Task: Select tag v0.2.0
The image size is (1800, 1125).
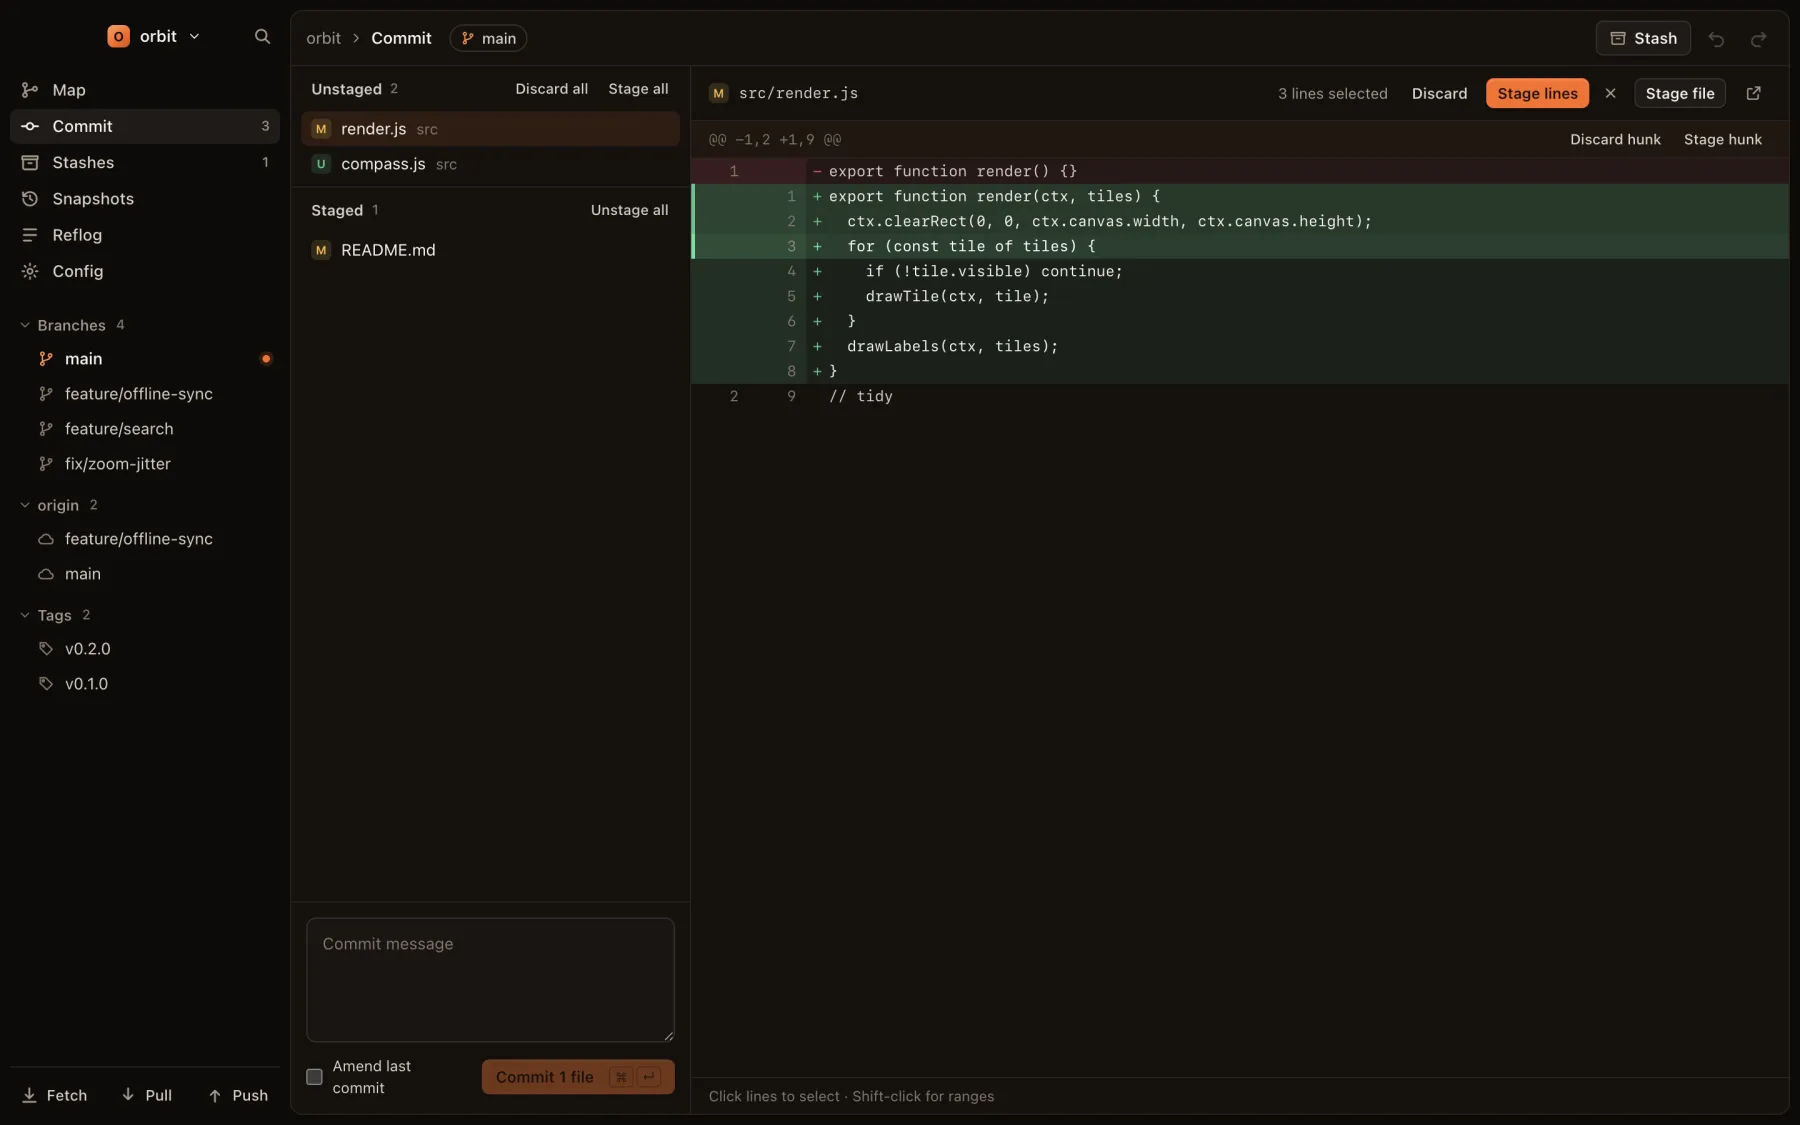Action: tap(145, 649)
